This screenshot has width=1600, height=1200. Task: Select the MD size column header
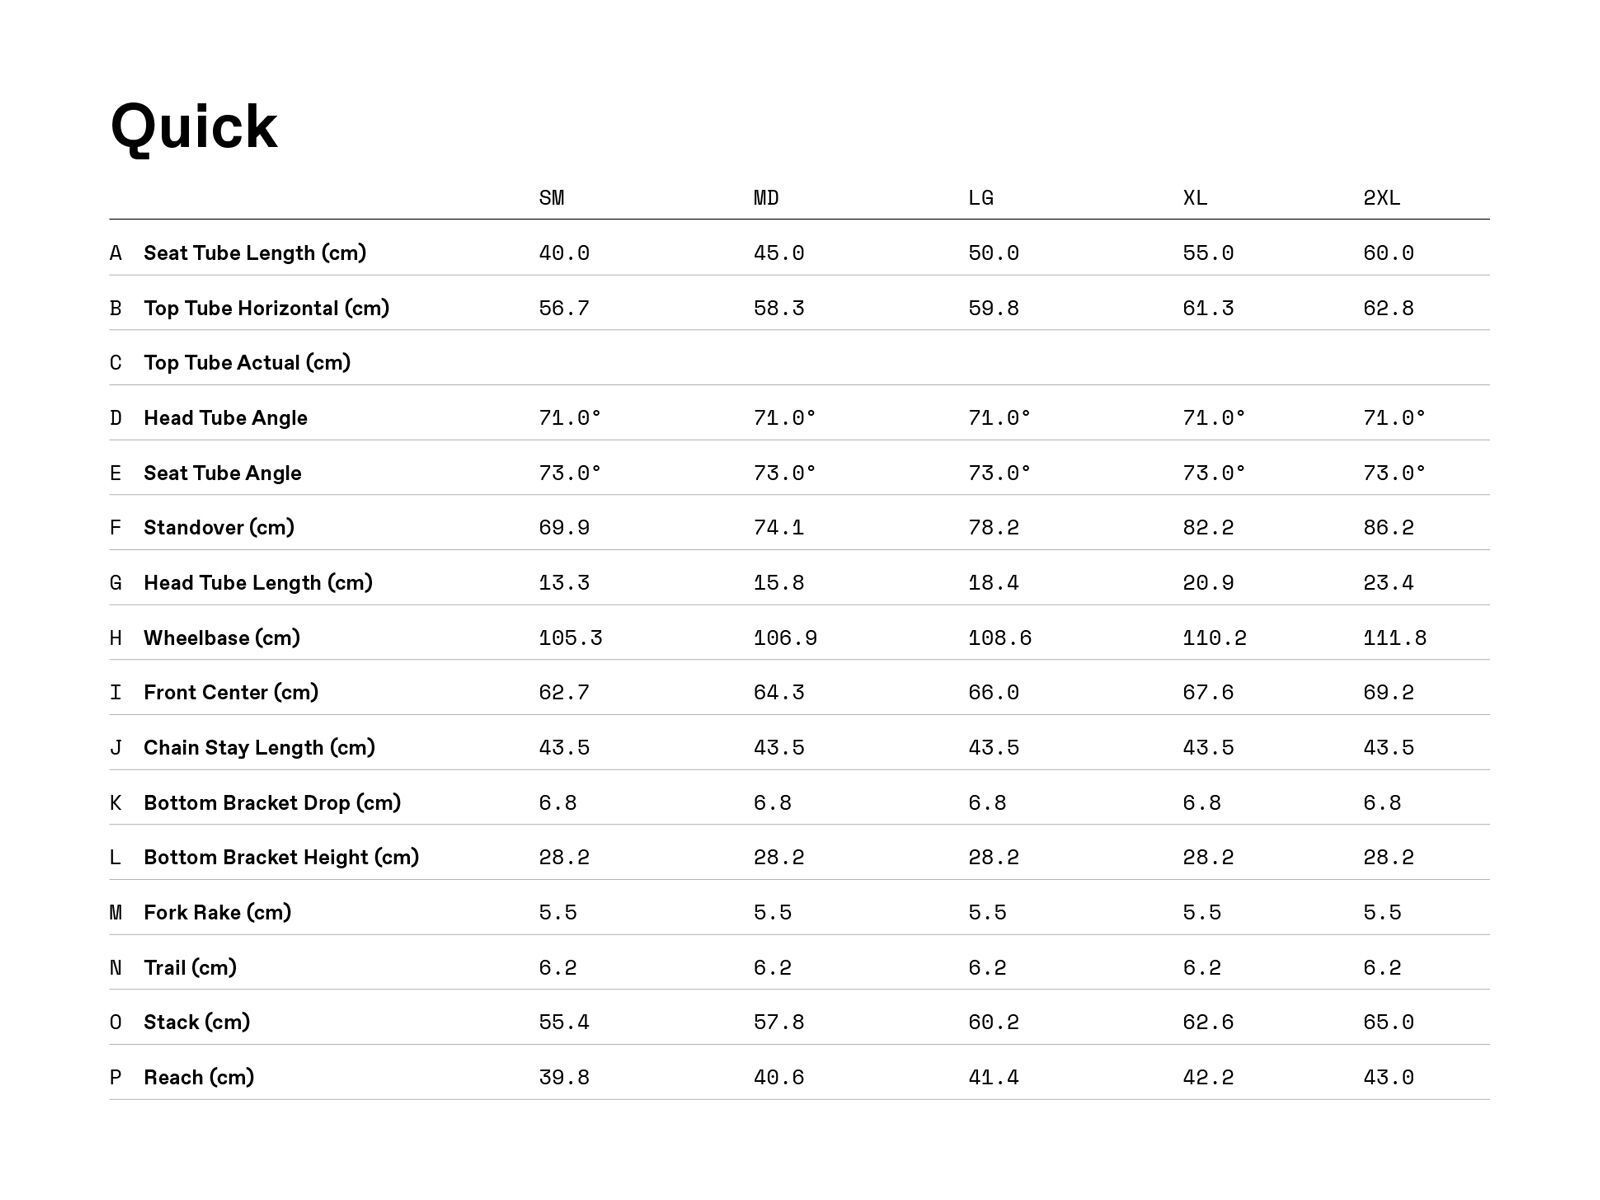766,198
